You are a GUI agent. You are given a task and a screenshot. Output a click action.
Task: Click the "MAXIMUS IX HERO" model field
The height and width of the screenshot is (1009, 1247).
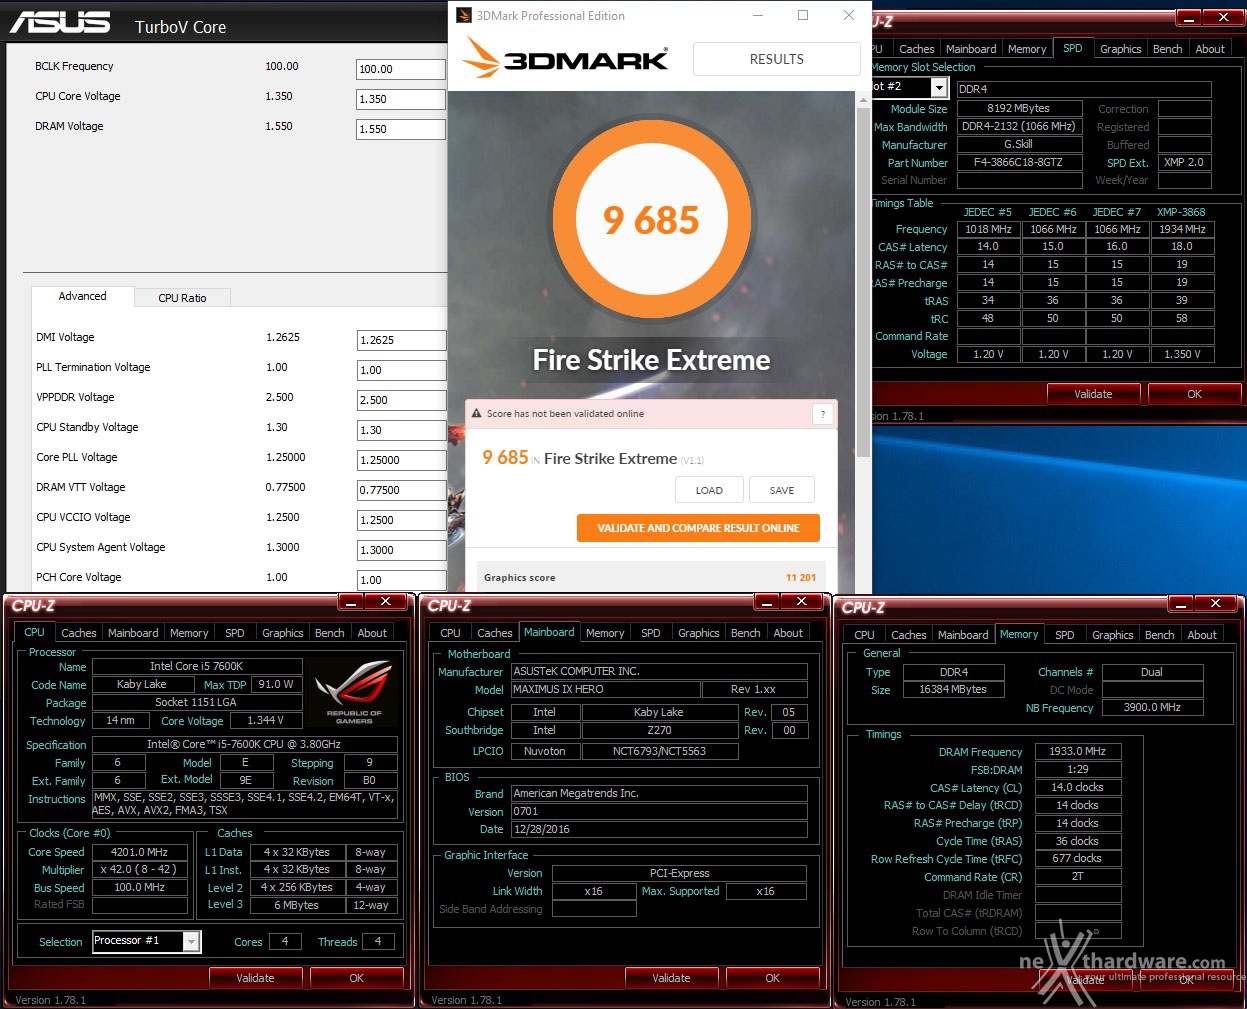(x=605, y=689)
